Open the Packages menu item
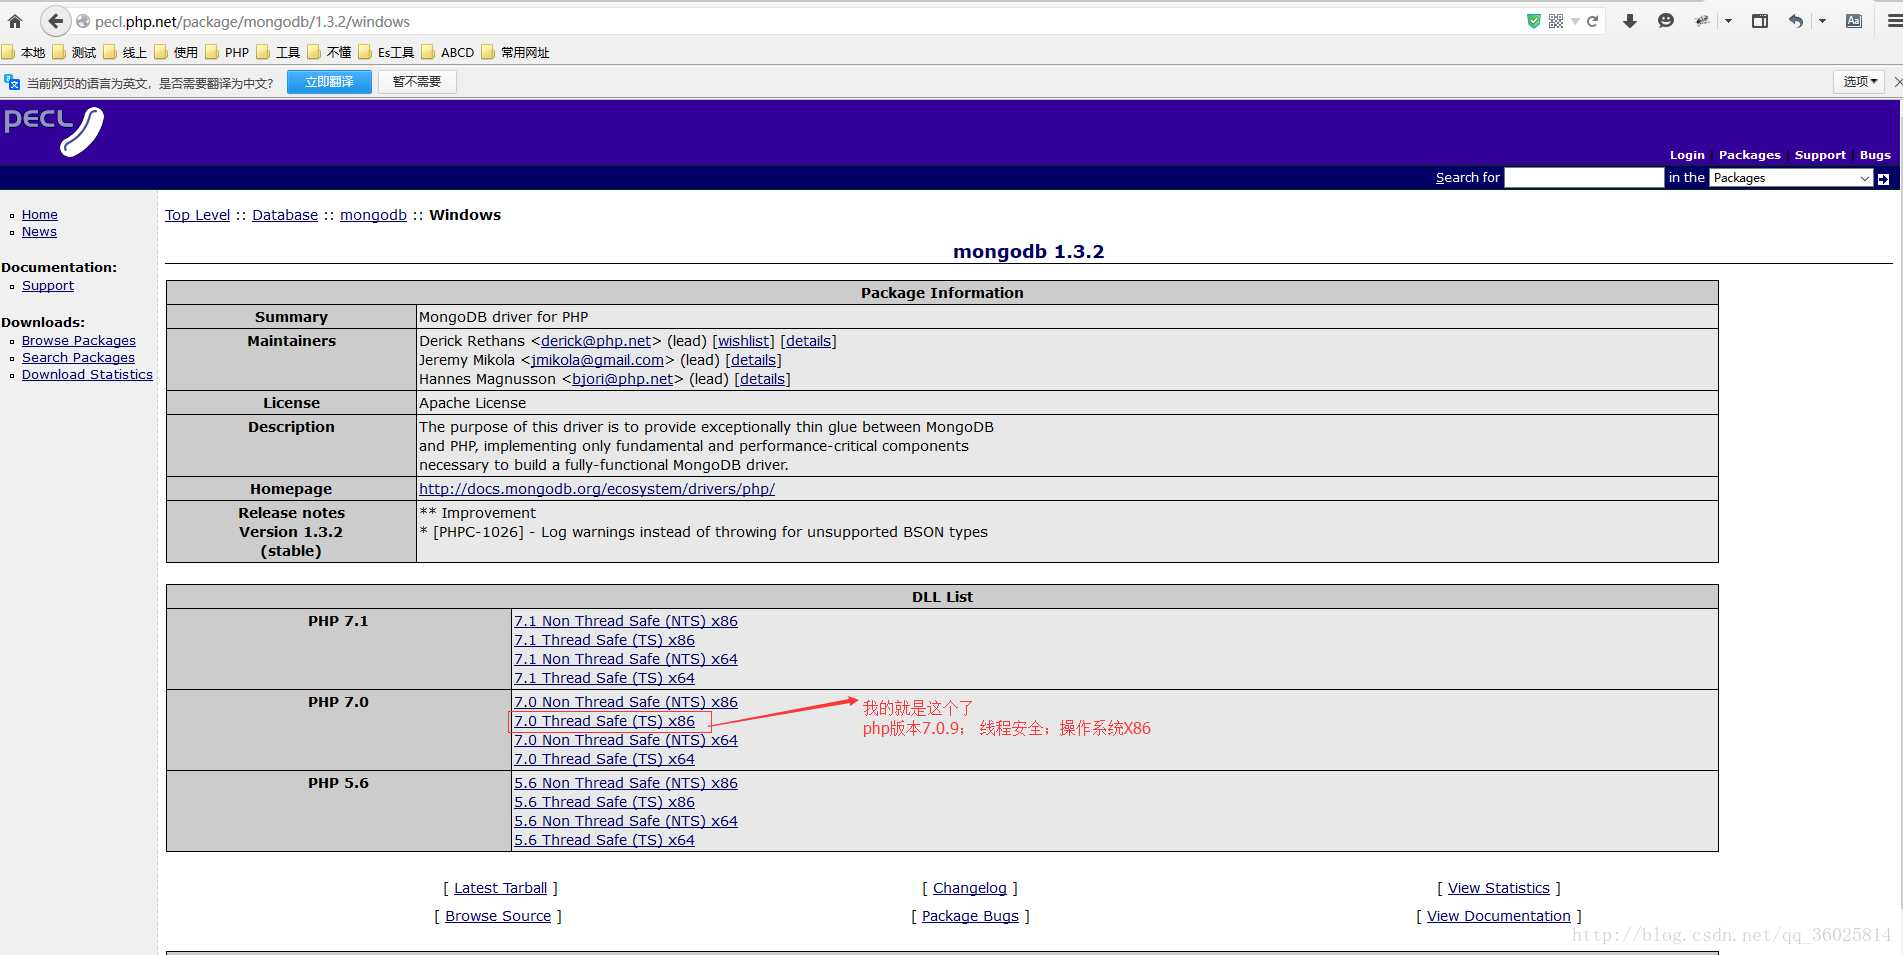Image resolution: width=1903 pixels, height=955 pixels. 1750,155
